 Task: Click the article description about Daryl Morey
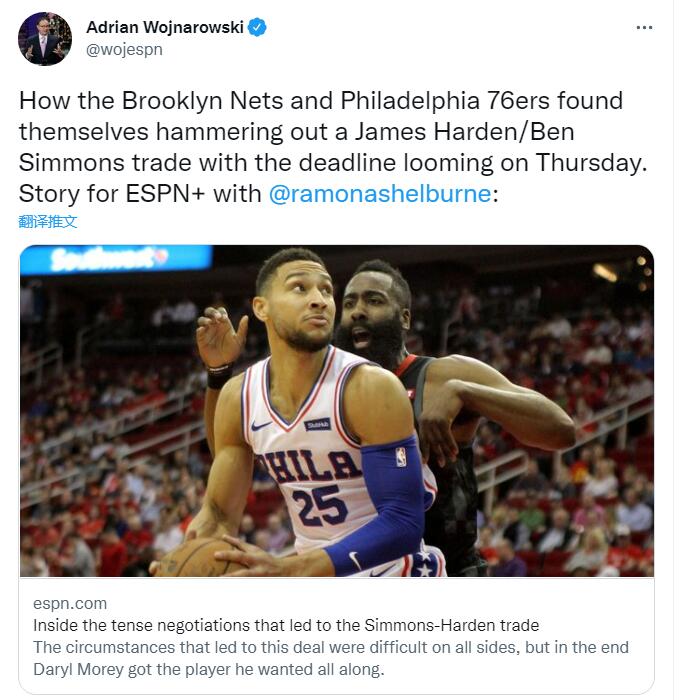tap(331, 658)
